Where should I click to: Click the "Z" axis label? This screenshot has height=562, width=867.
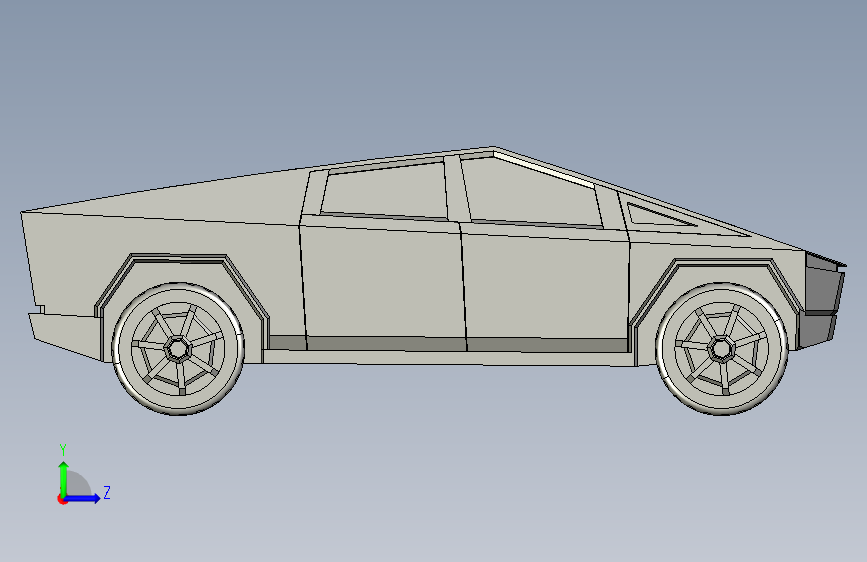tap(107, 492)
